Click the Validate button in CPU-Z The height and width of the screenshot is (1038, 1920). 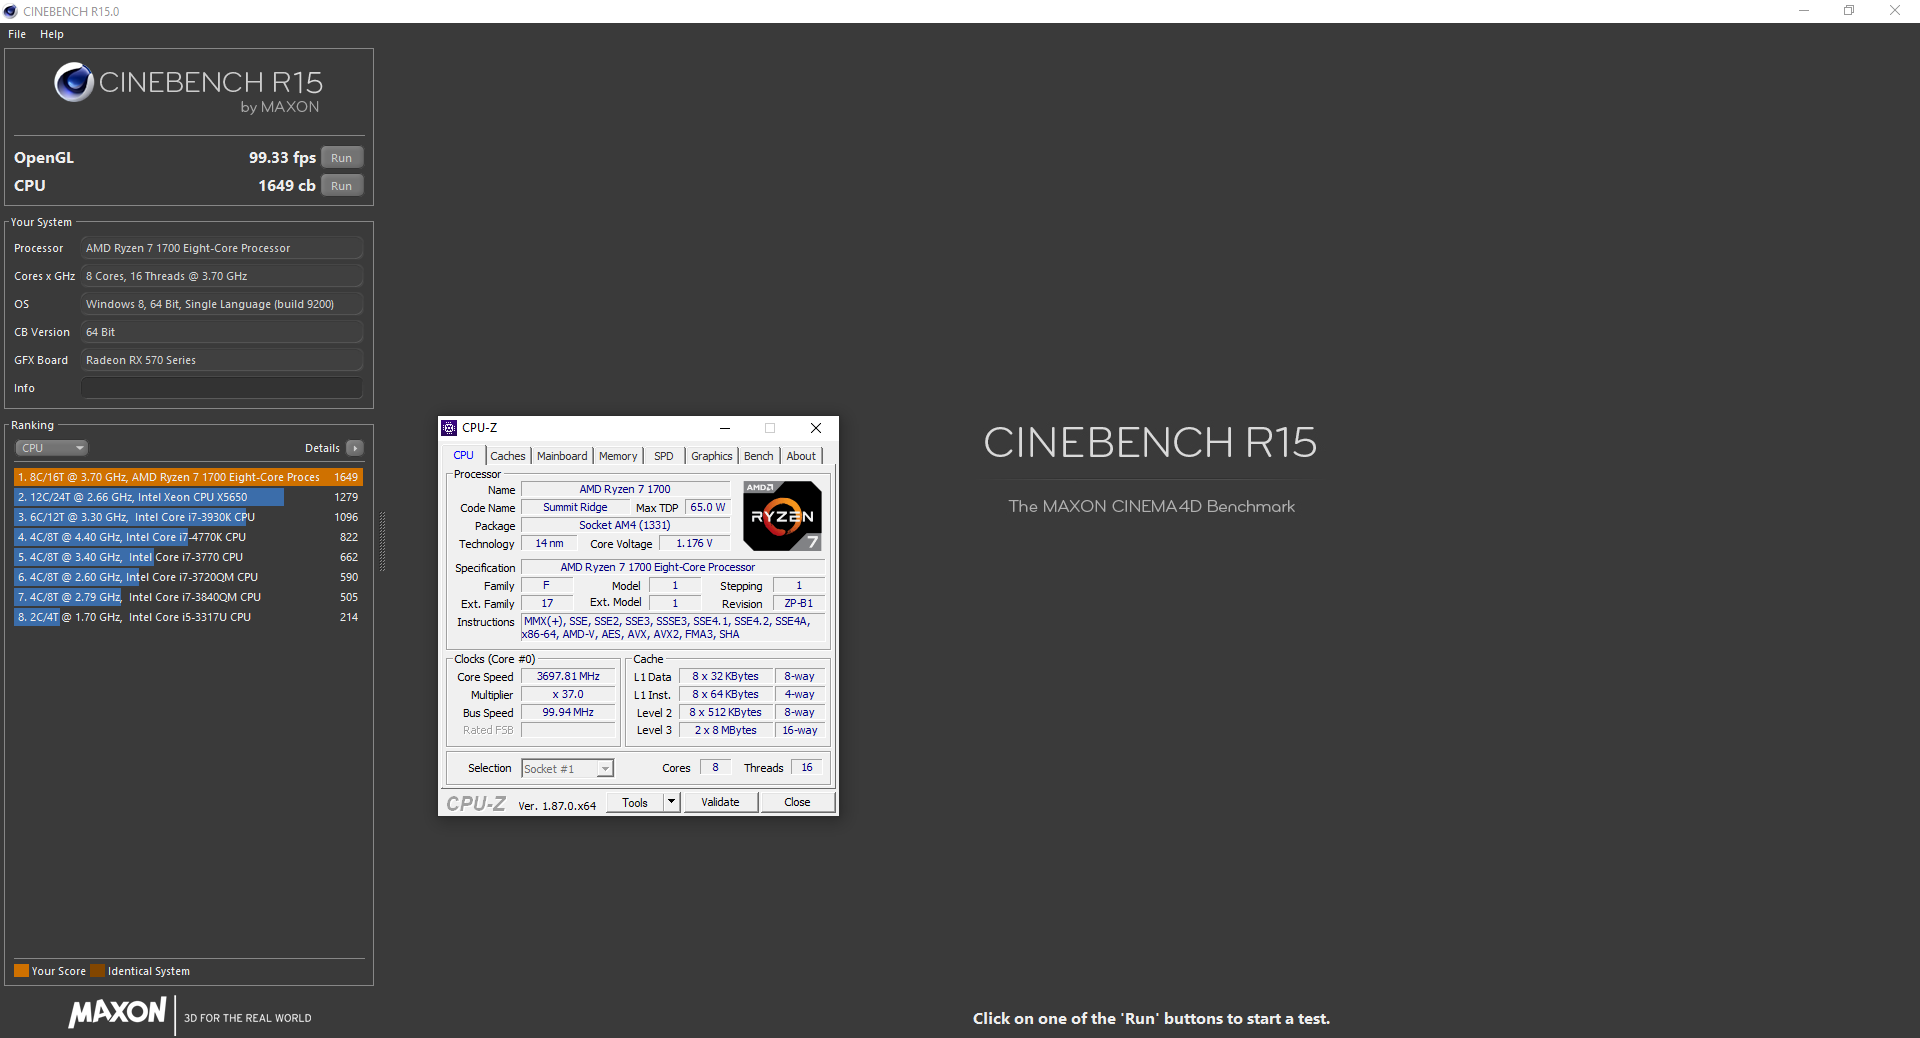(720, 802)
